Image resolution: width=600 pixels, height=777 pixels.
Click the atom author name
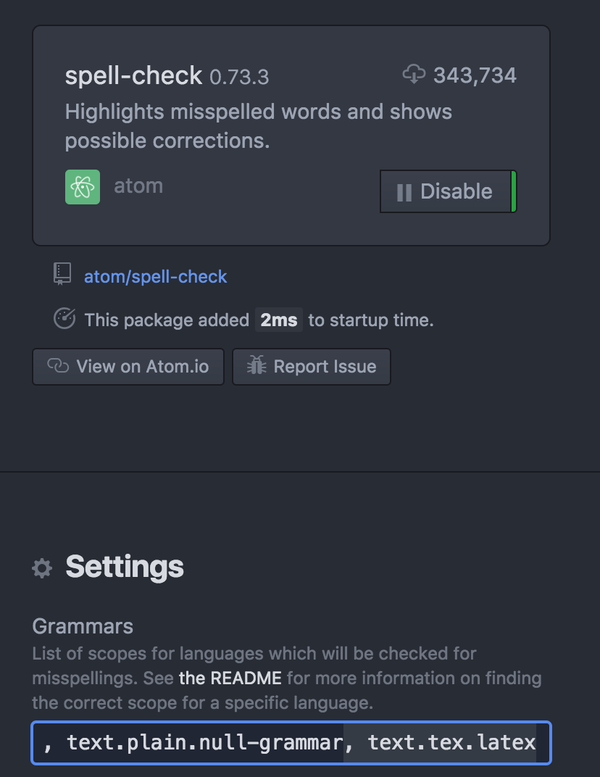138,186
